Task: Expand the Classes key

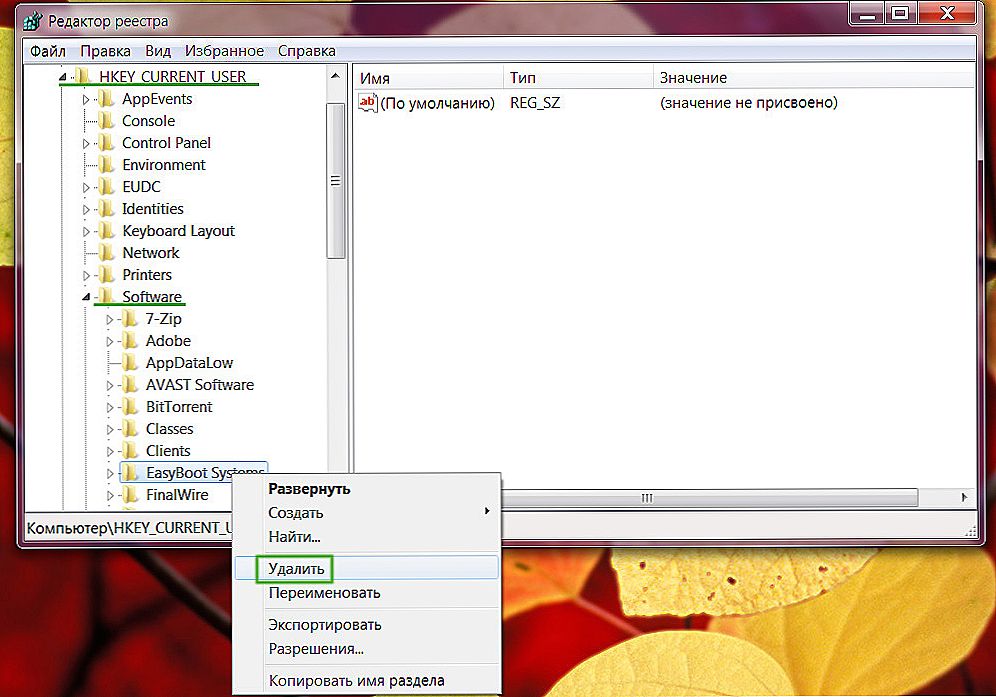Action: pos(109,430)
